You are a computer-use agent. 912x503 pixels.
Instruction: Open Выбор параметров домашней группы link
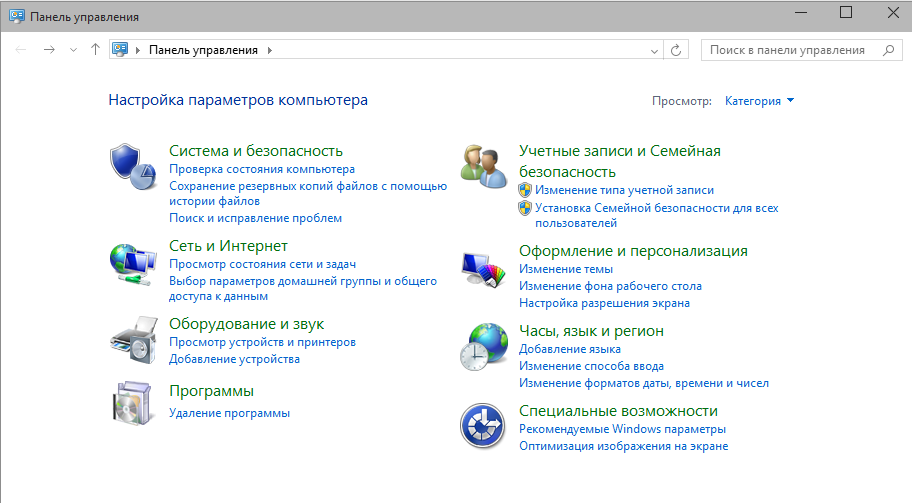[x=302, y=288]
